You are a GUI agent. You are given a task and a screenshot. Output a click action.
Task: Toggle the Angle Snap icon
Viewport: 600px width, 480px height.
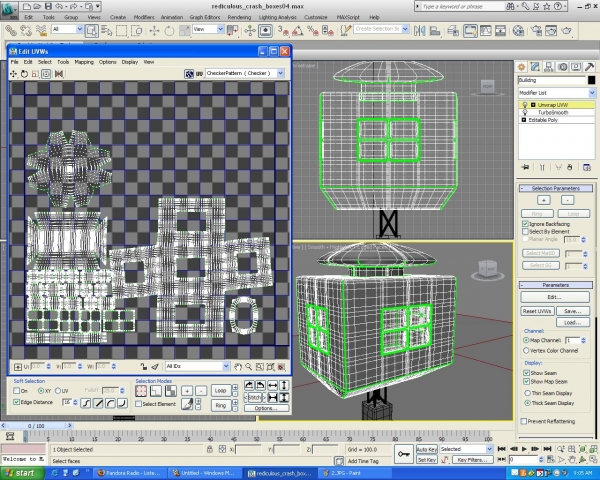click(x=298, y=31)
